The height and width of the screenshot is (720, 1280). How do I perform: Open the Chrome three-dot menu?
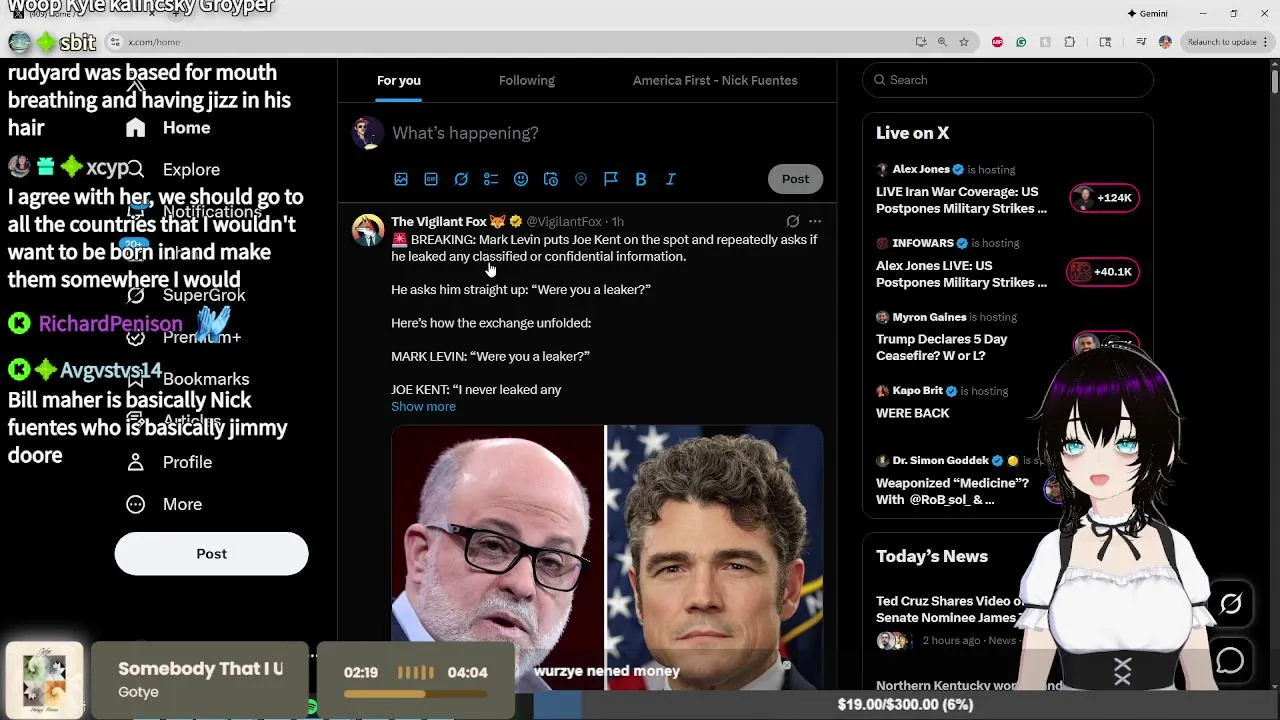(1268, 42)
